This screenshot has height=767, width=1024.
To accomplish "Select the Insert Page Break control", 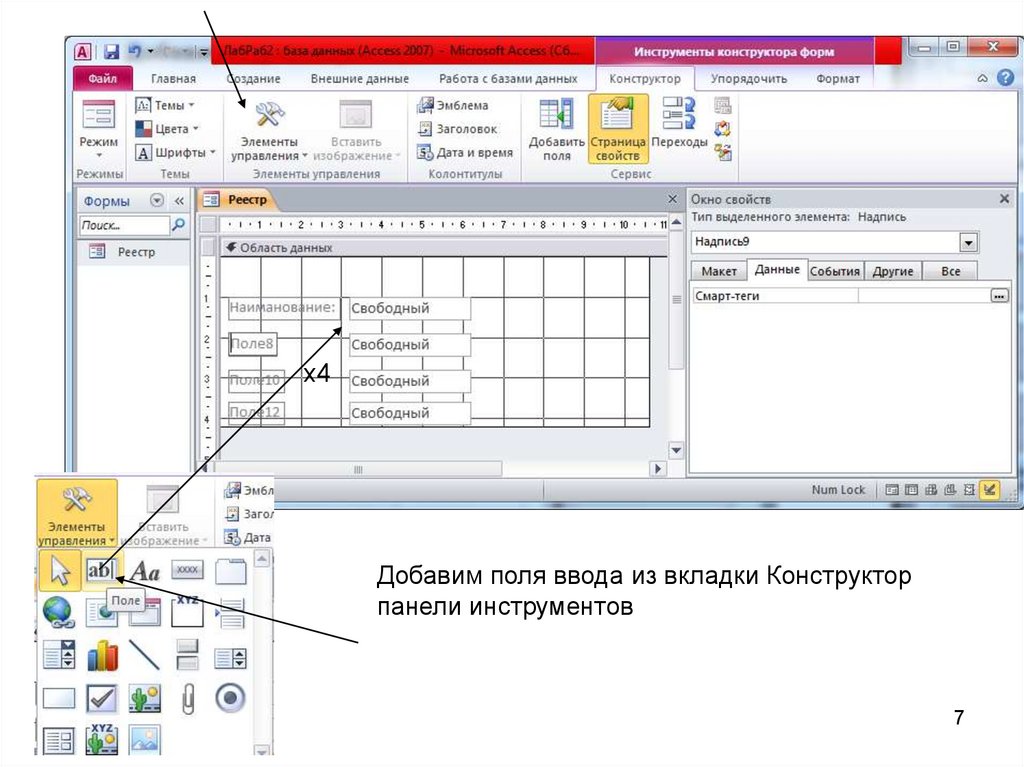I will [231, 613].
